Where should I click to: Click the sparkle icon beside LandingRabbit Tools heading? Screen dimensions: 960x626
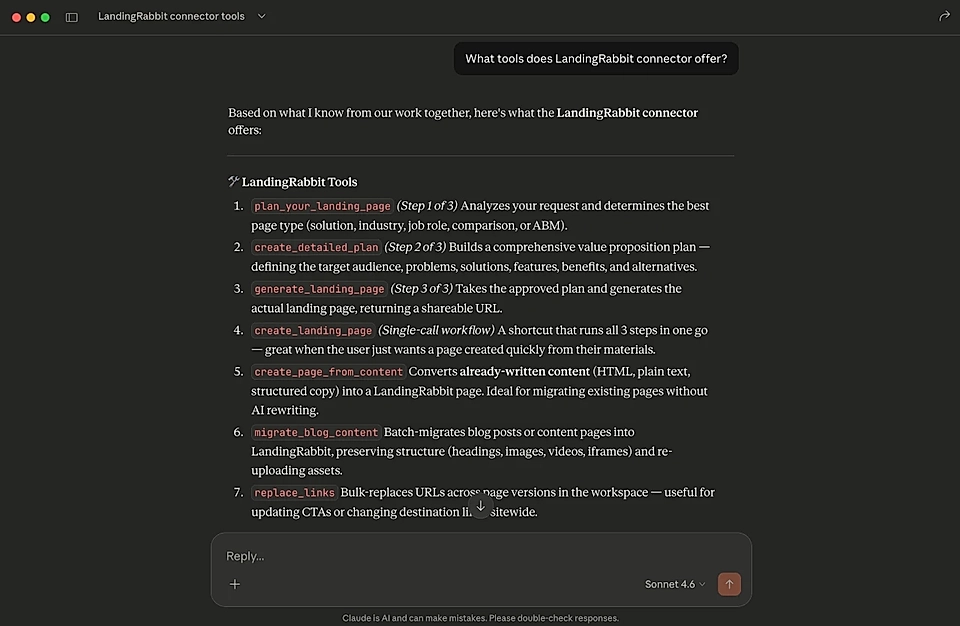[233, 181]
